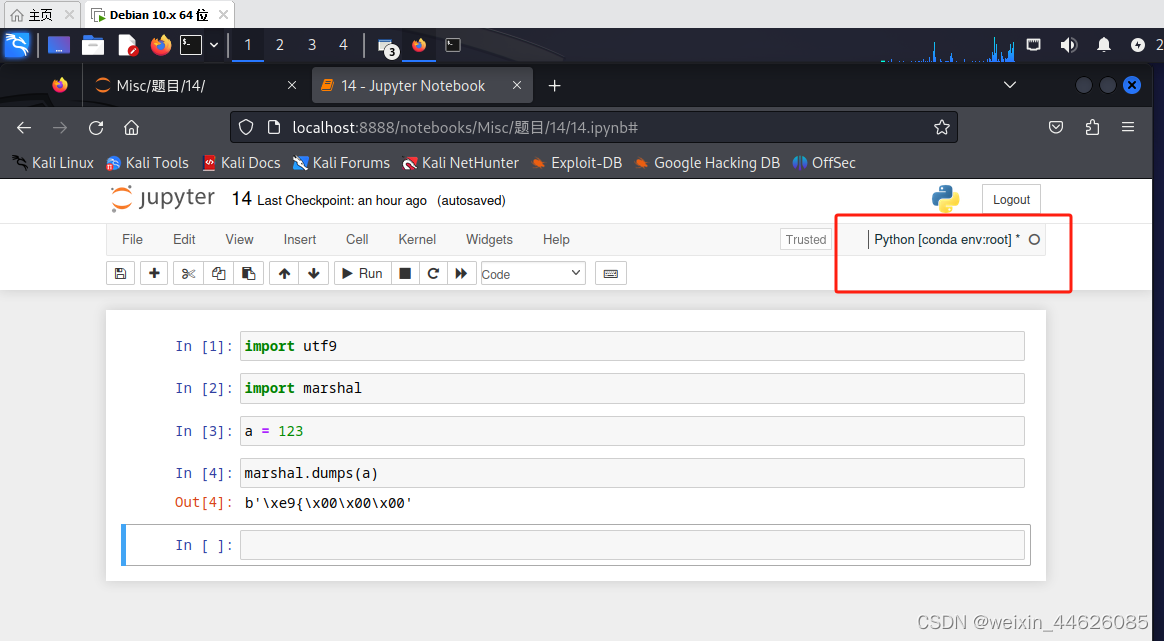Expand the terminal taskbar dropdown arrow
Screen dimensions: 1164x641
(213, 44)
